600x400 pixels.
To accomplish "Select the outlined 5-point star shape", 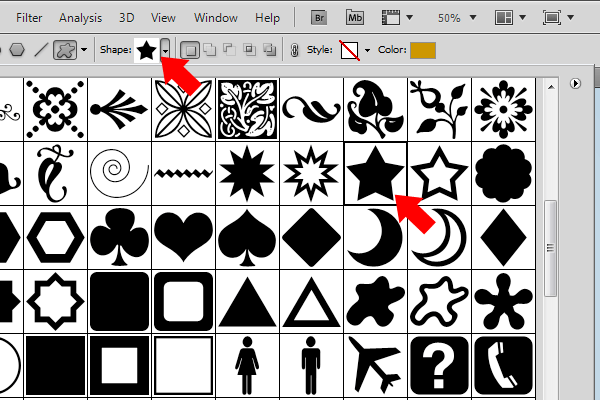I will pyautogui.click(x=439, y=173).
